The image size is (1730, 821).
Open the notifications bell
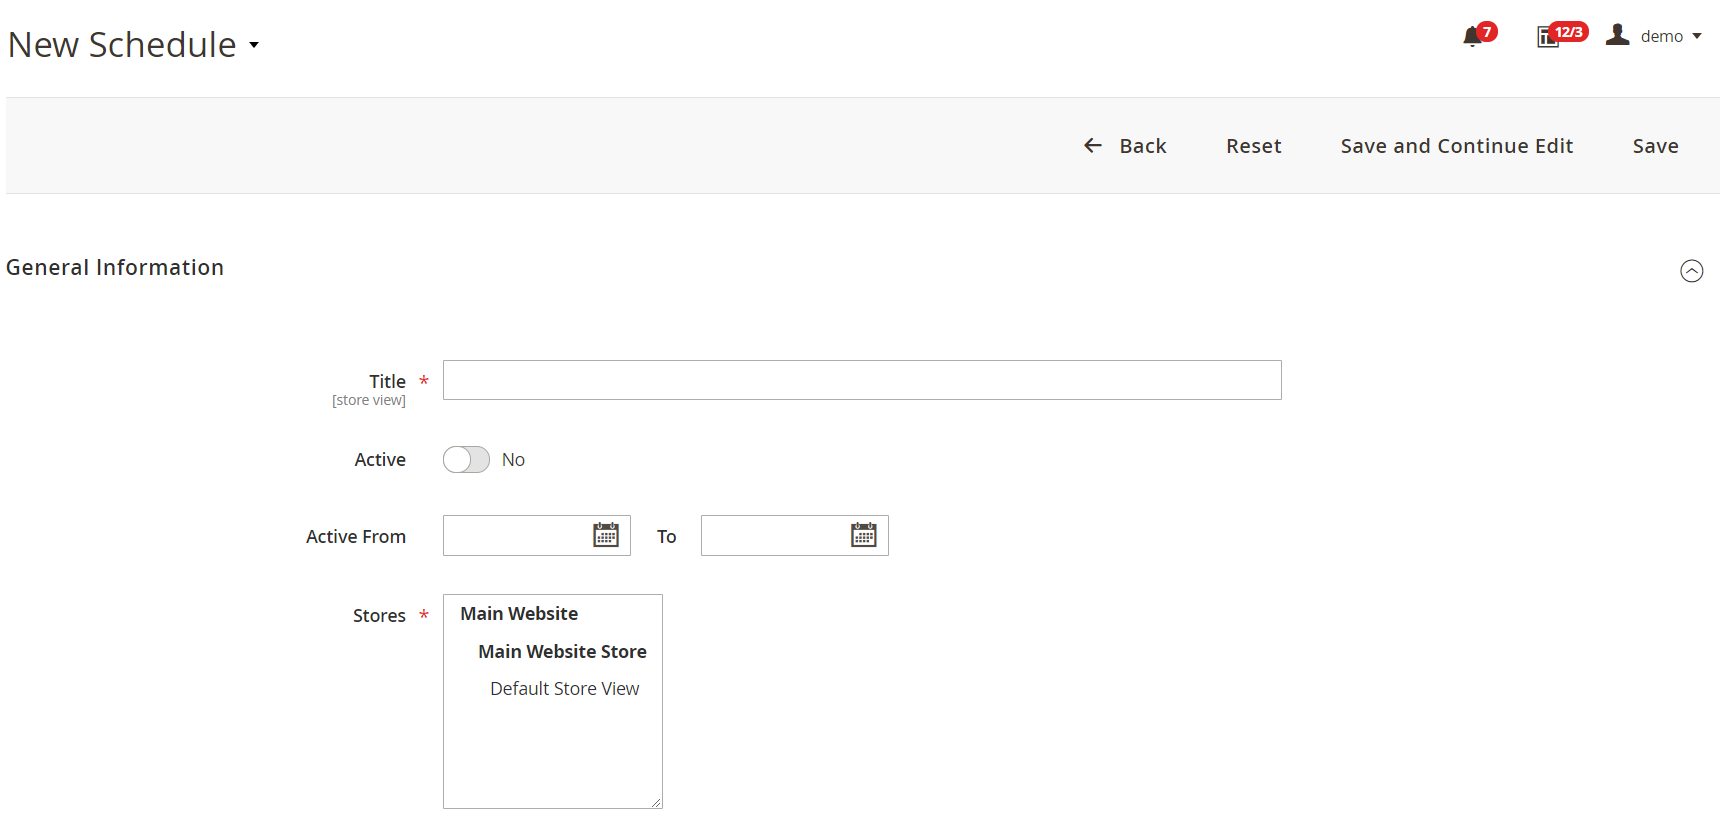(1472, 37)
